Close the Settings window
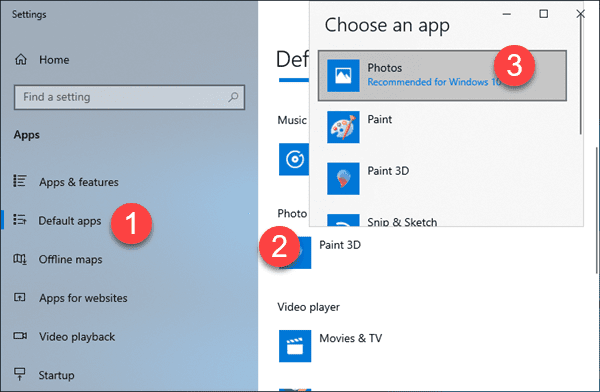The height and width of the screenshot is (392, 600). coord(580,14)
